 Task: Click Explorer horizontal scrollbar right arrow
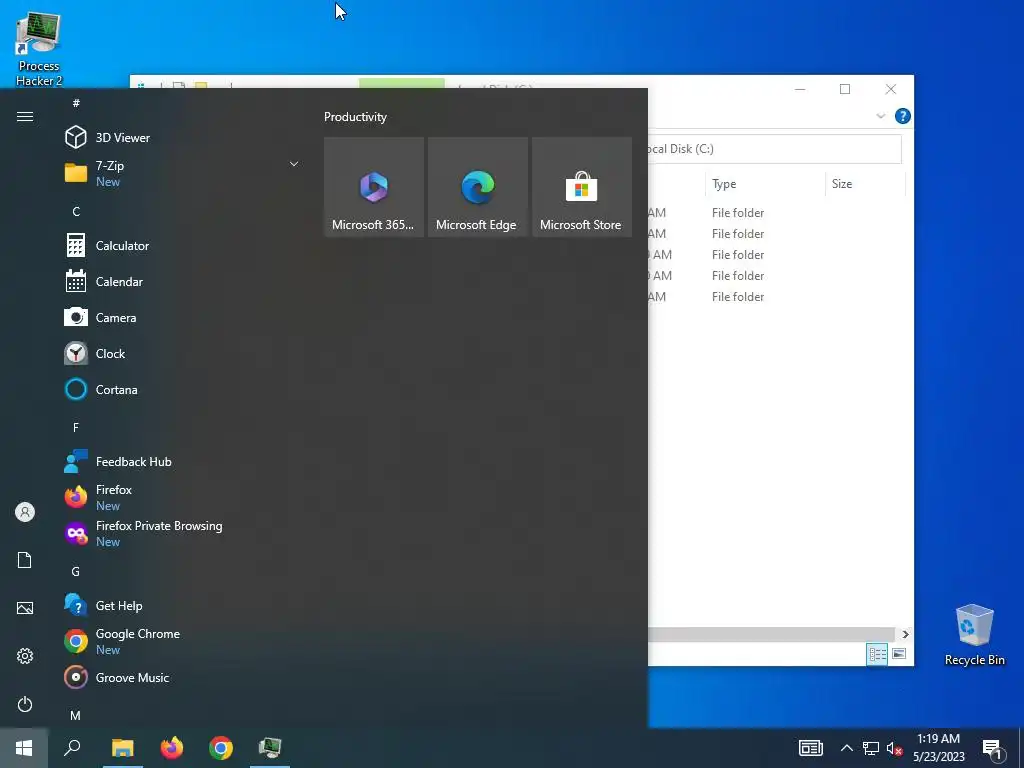point(905,634)
